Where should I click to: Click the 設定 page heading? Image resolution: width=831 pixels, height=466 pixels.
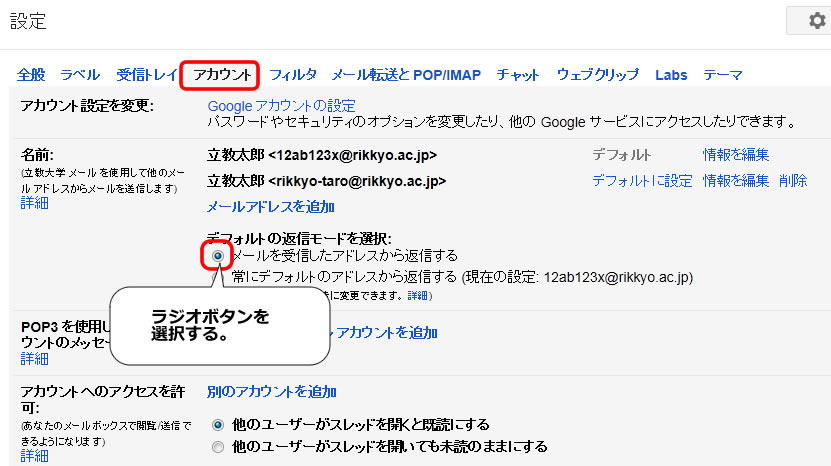click(28, 21)
